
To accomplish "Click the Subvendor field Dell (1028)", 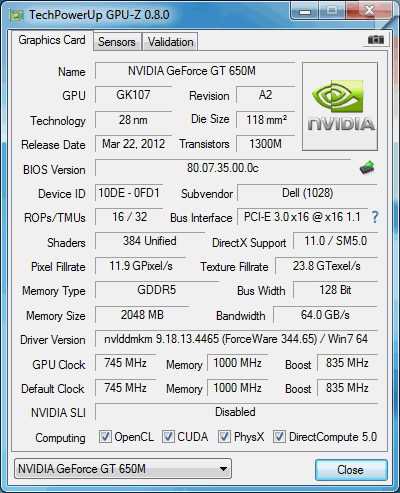I will tap(307, 193).
